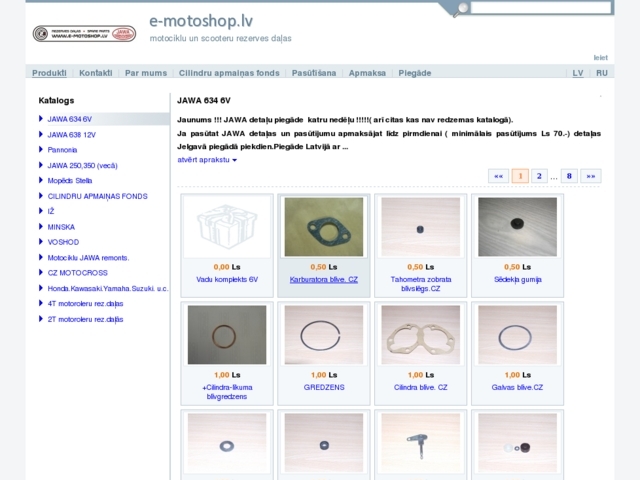
Task: Open the Piegāde menu item
Action: pos(414,73)
